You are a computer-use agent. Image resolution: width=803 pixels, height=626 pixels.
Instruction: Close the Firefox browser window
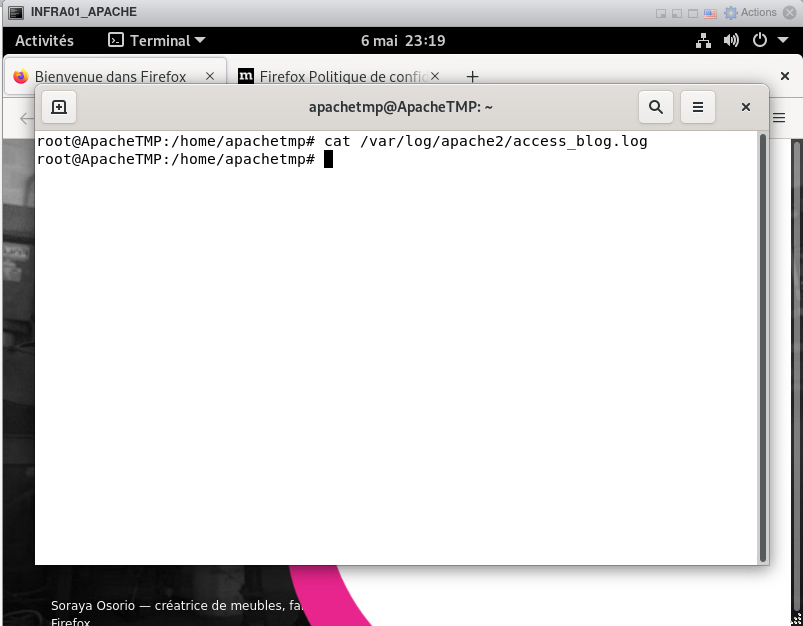coord(785,77)
